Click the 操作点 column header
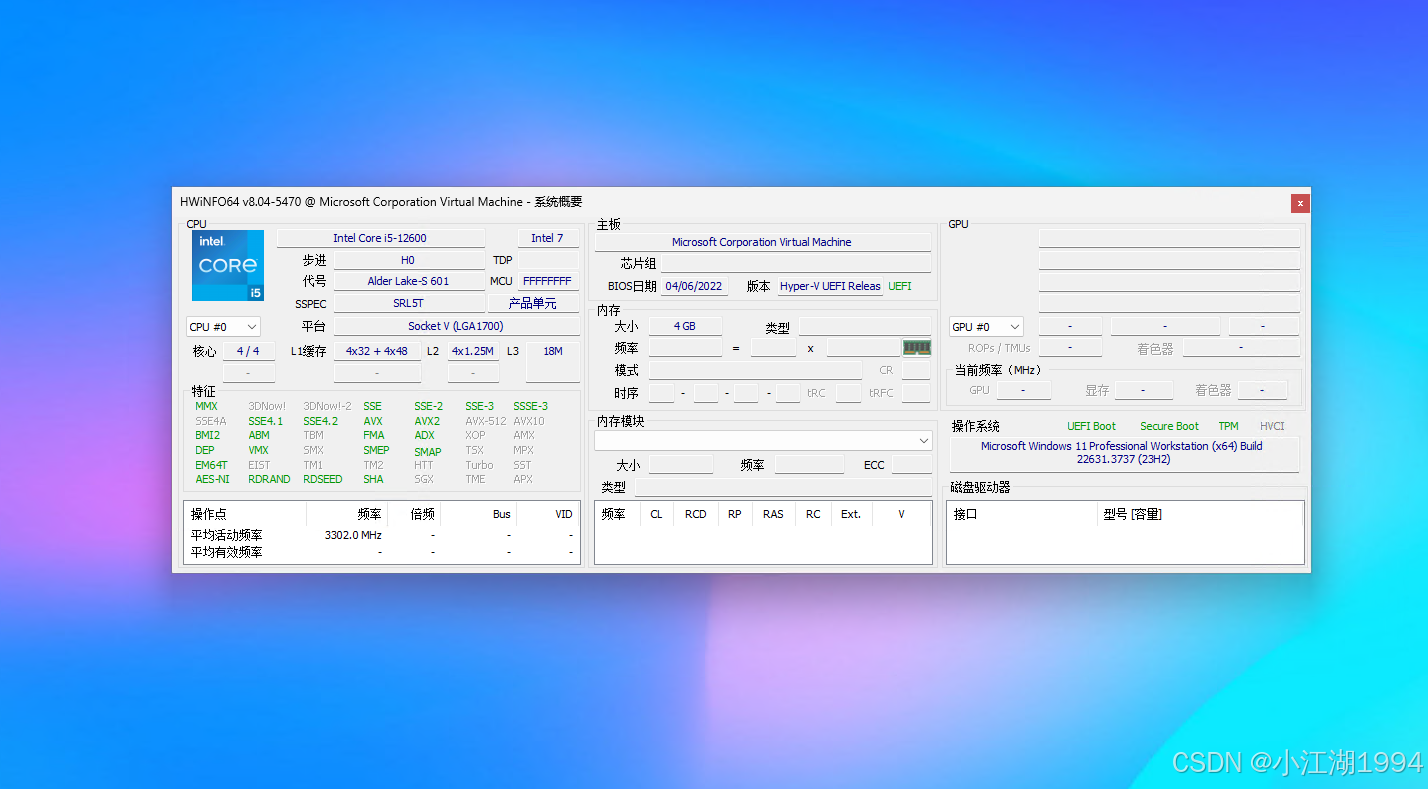1428x789 pixels. click(x=244, y=514)
